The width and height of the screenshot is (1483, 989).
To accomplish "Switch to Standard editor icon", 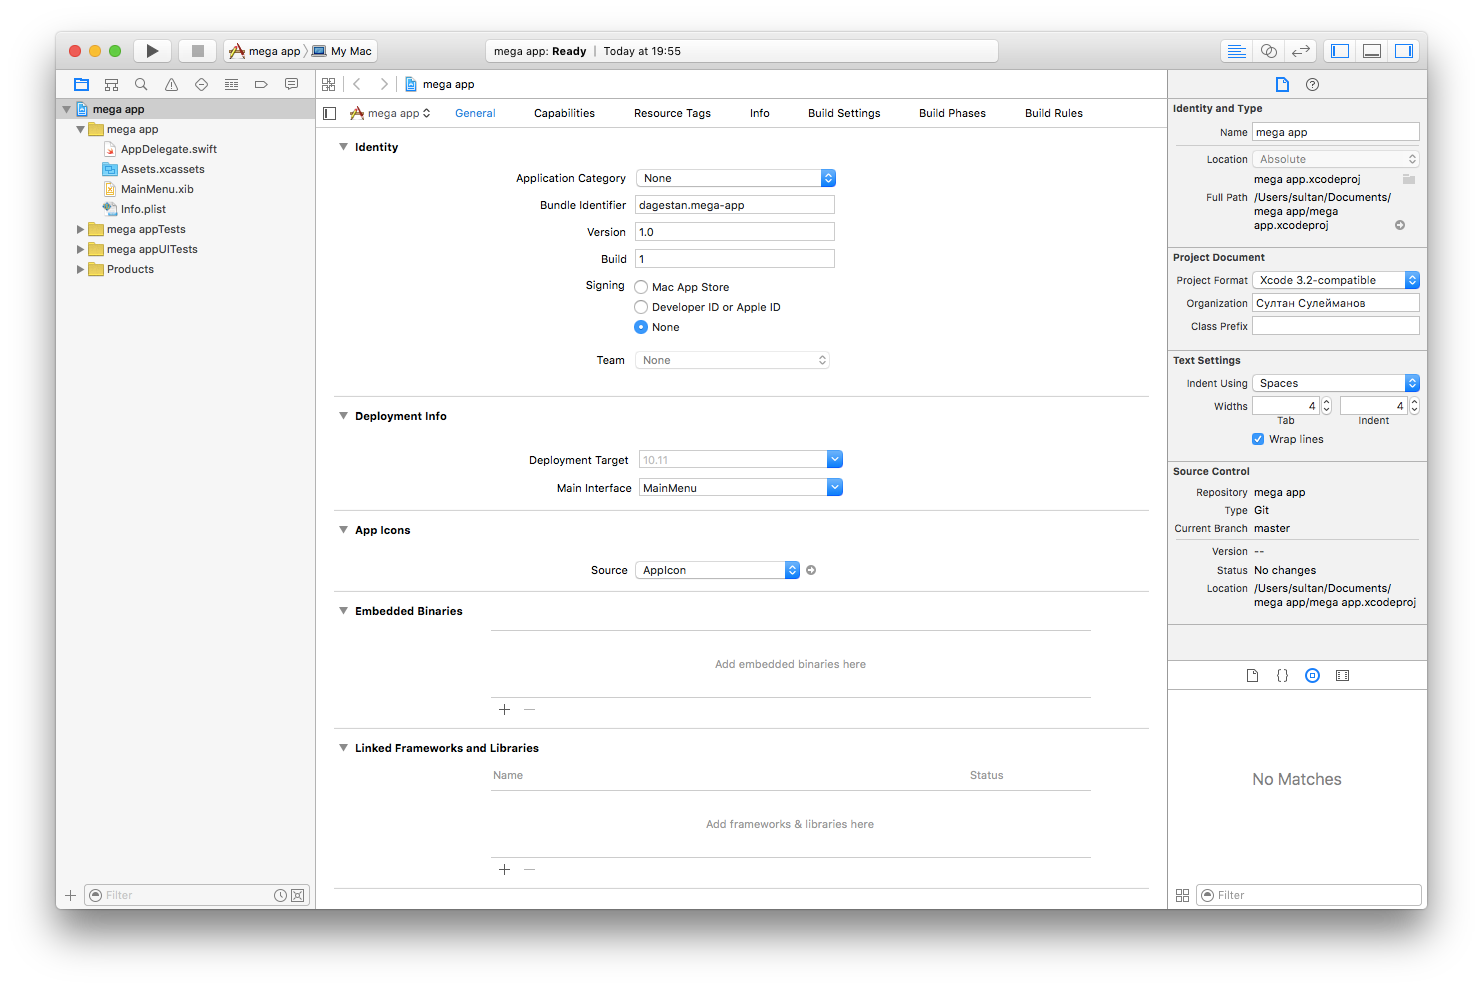I will (x=1237, y=51).
